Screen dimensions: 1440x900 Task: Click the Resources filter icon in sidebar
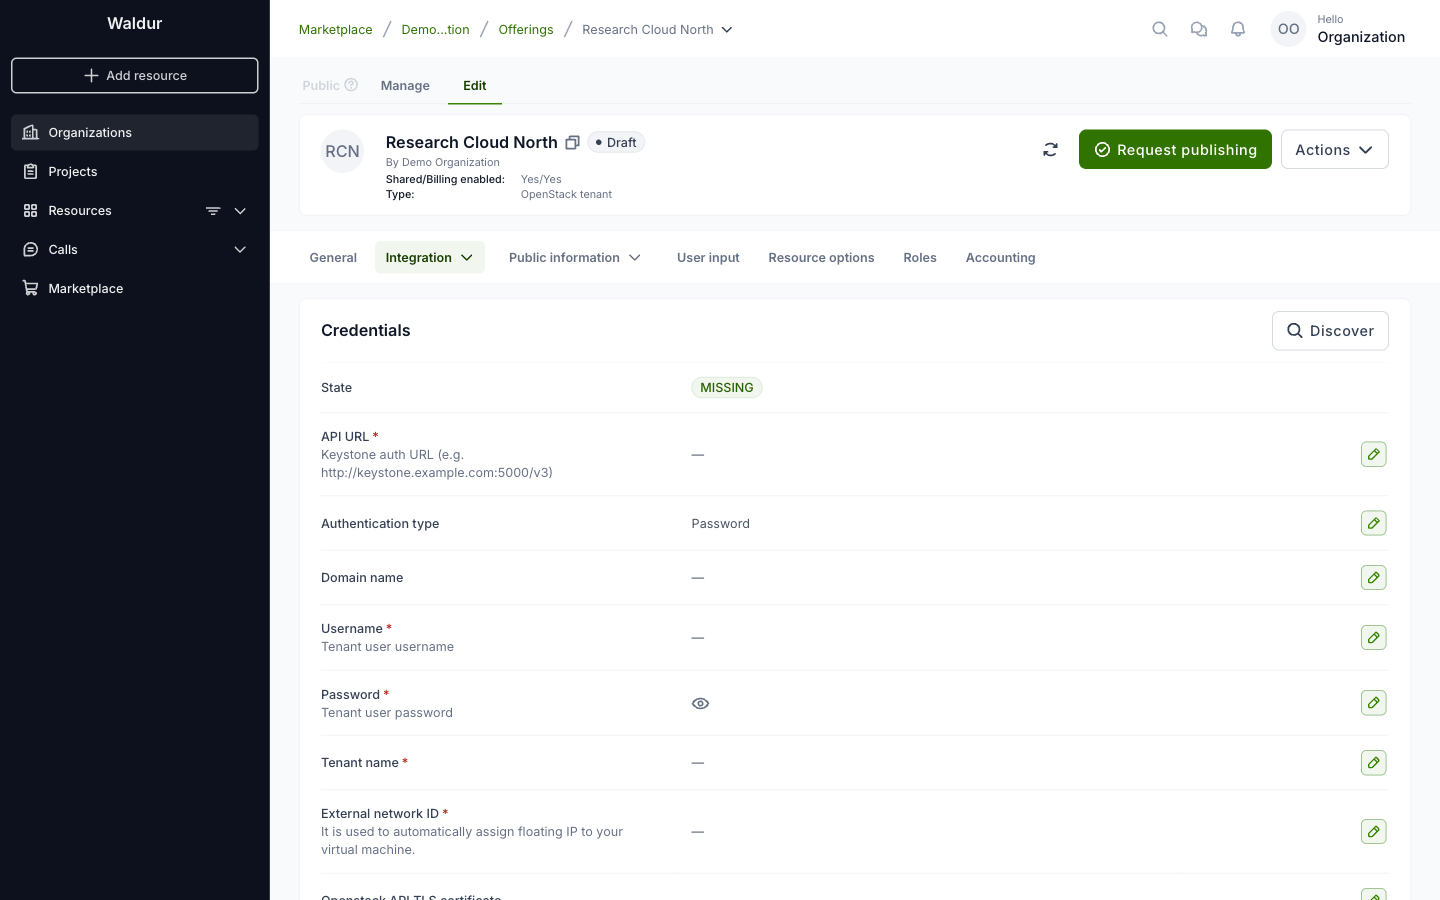pos(213,211)
